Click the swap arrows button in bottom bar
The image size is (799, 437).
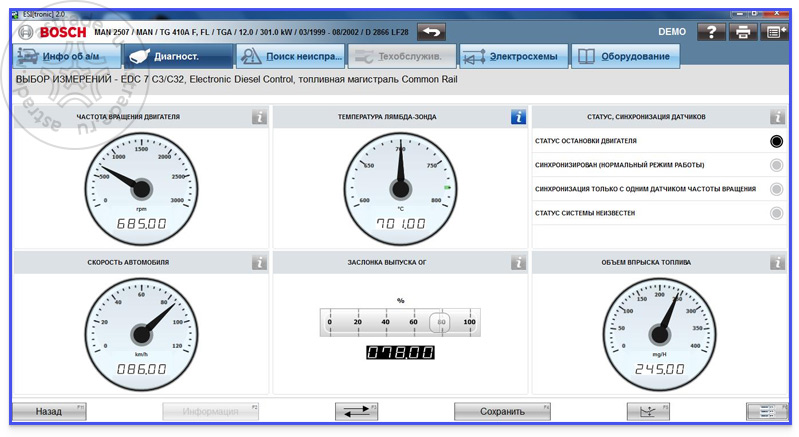coord(356,412)
